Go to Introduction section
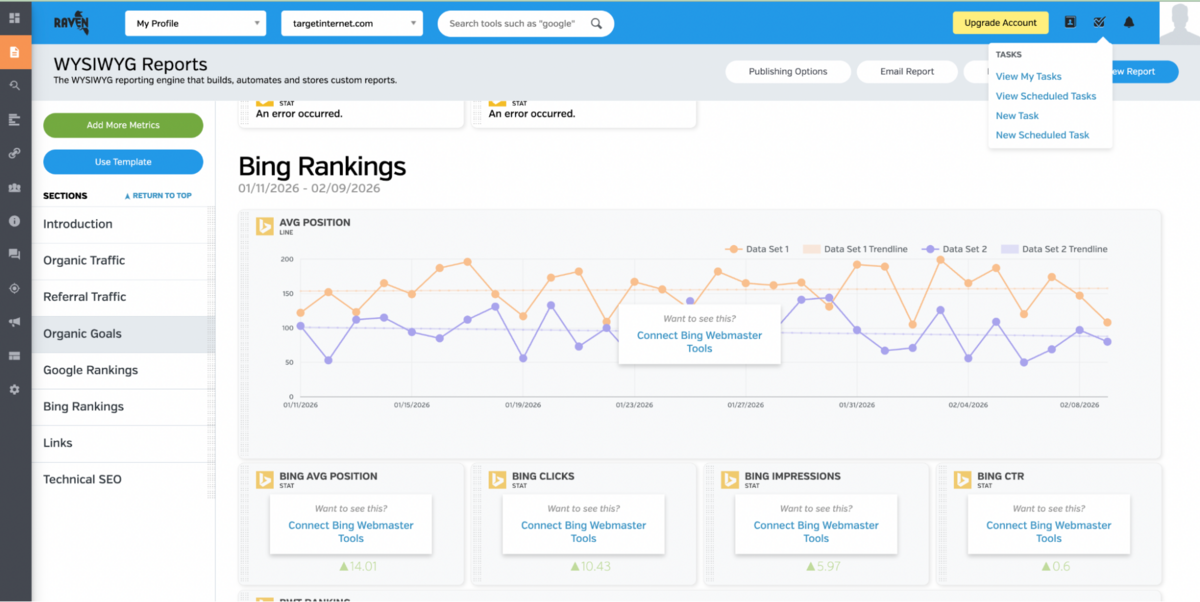Image resolution: width=1200 pixels, height=602 pixels. click(123, 224)
